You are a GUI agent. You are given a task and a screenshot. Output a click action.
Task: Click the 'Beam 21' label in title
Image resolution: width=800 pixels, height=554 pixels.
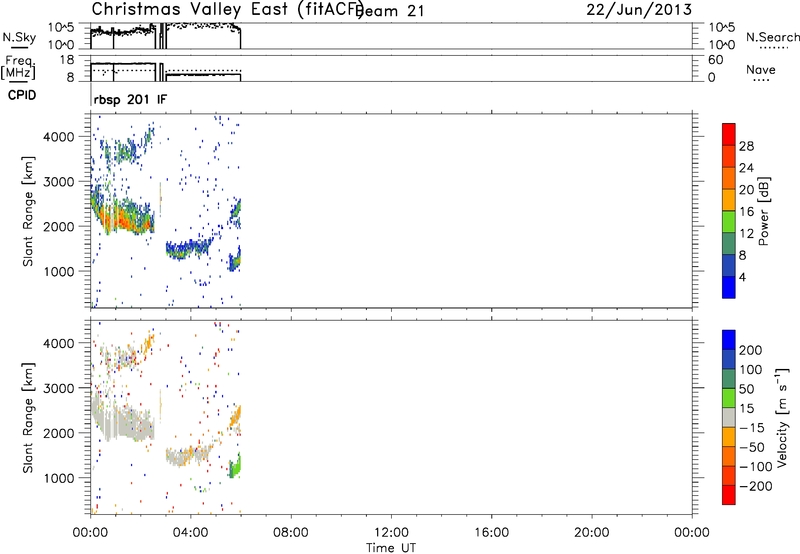(x=391, y=11)
